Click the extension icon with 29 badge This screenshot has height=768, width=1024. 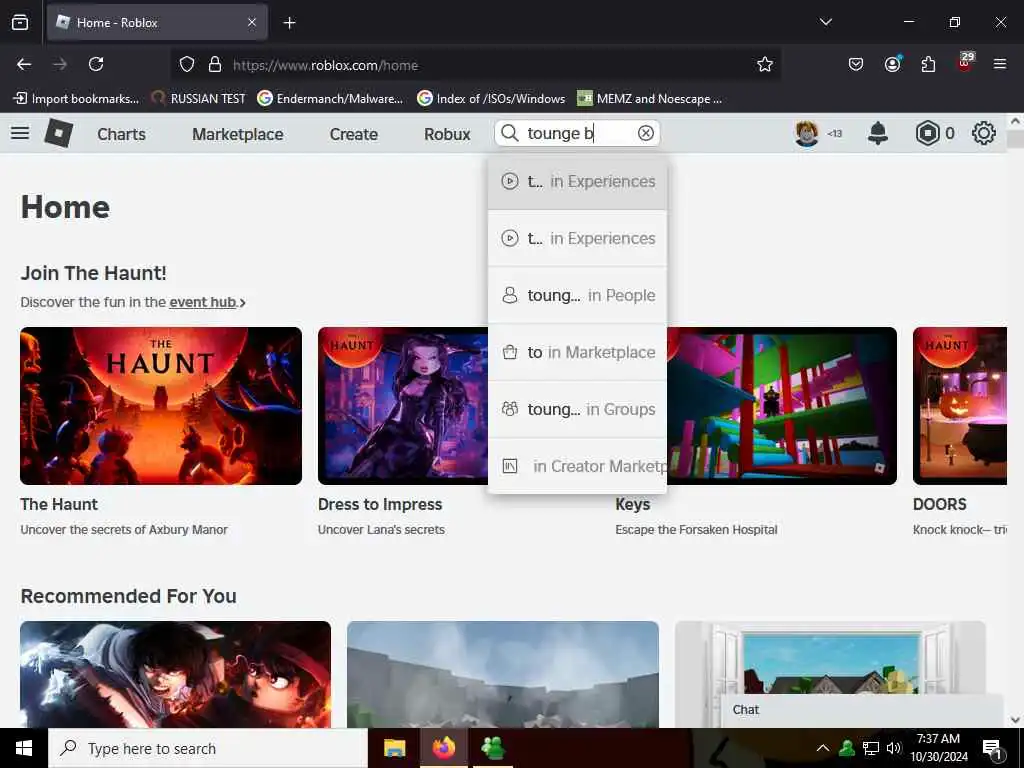point(965,63)
